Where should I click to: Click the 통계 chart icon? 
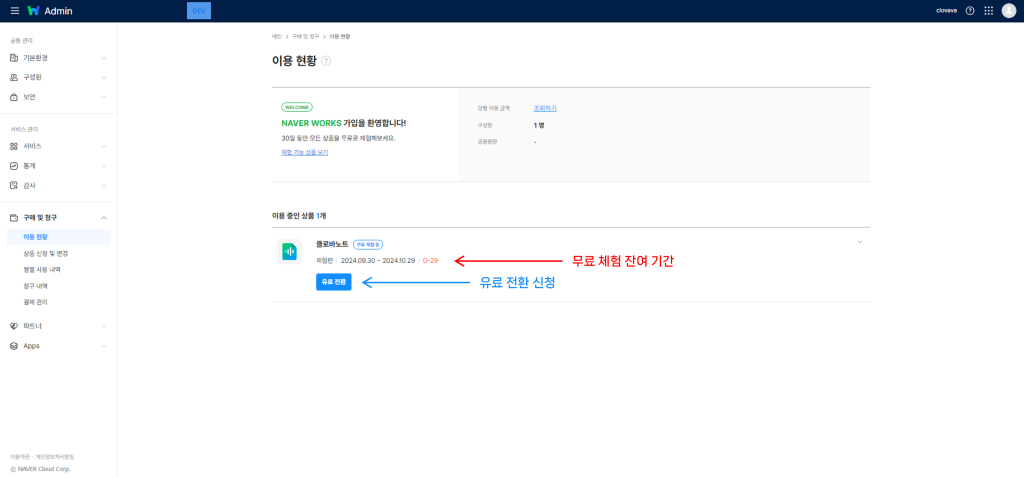pos(14,166)
